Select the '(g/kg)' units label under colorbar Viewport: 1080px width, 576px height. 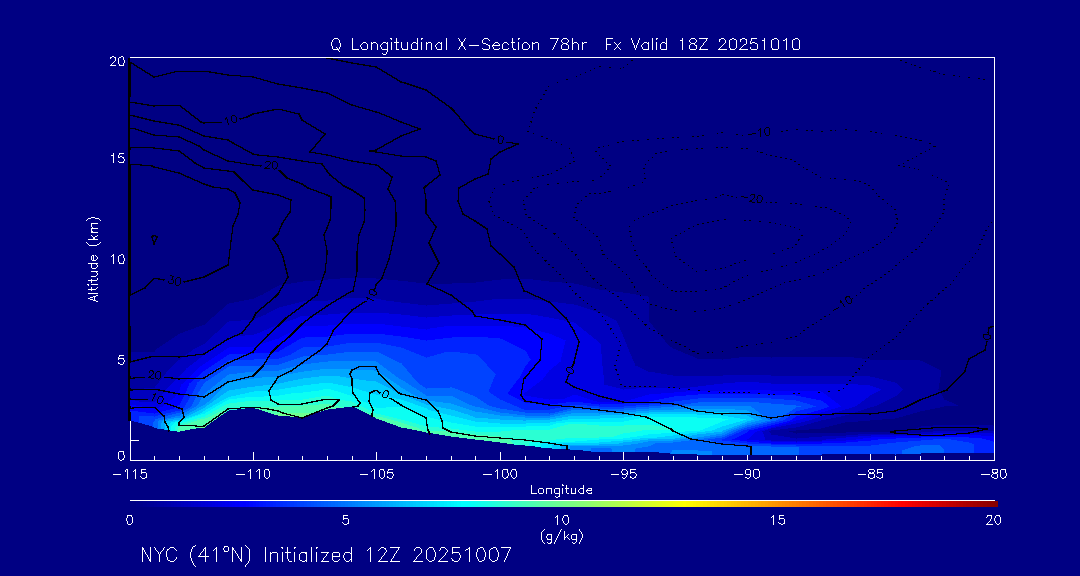coord(561,535)
